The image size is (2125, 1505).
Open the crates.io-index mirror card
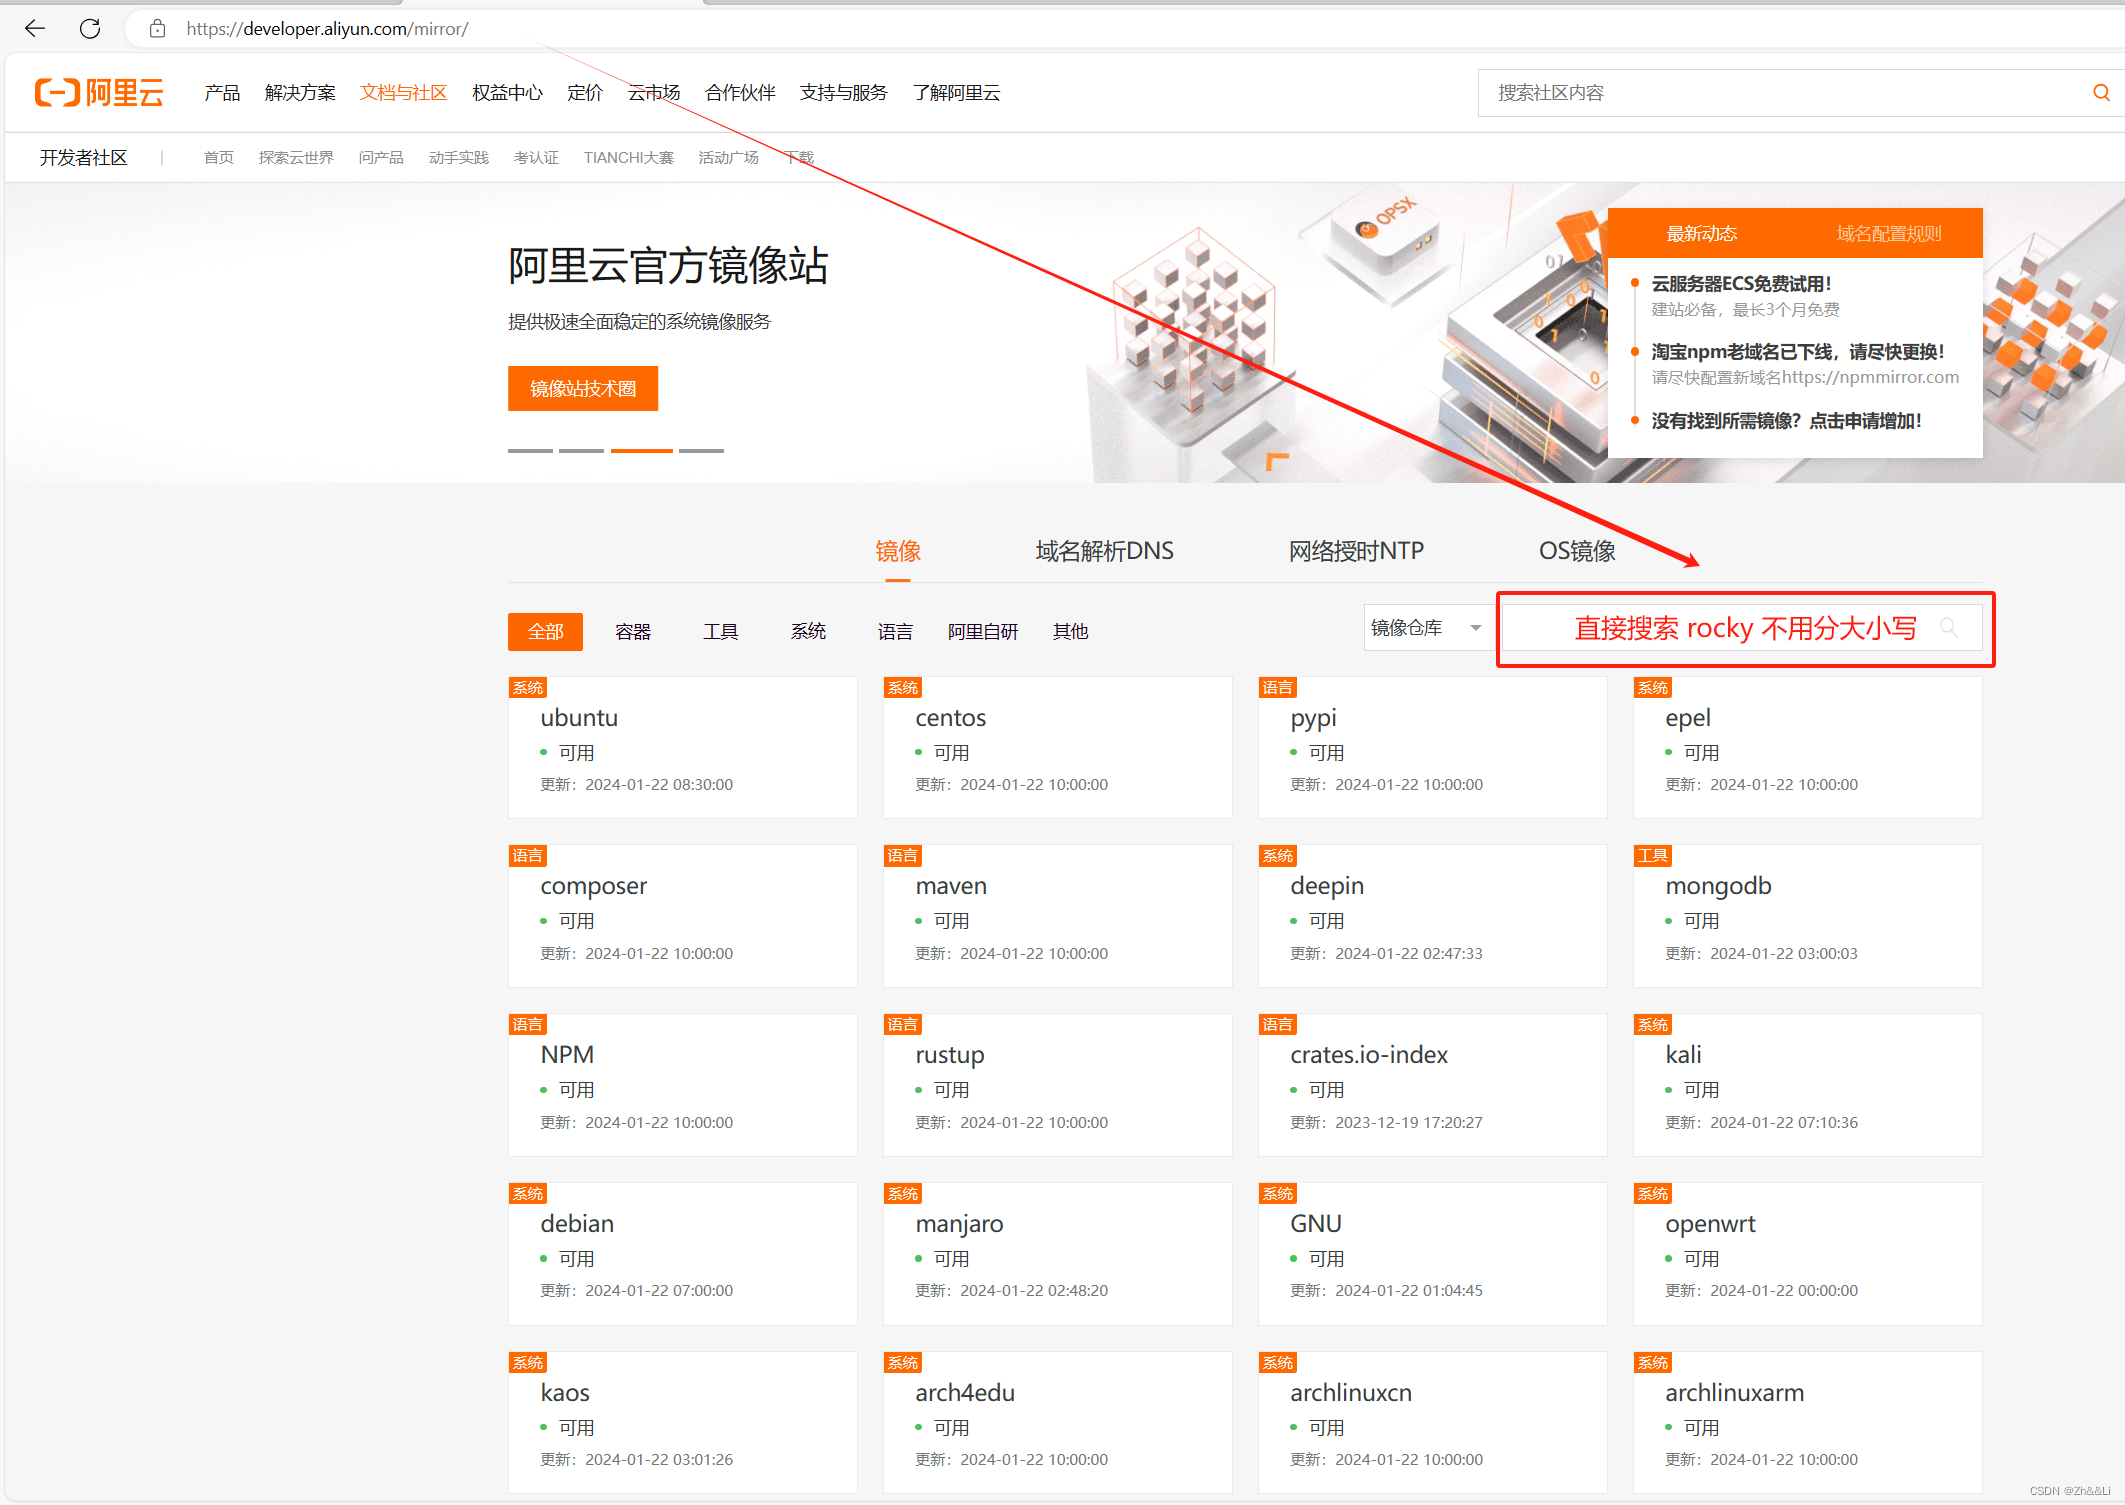click(1433, 1086)
